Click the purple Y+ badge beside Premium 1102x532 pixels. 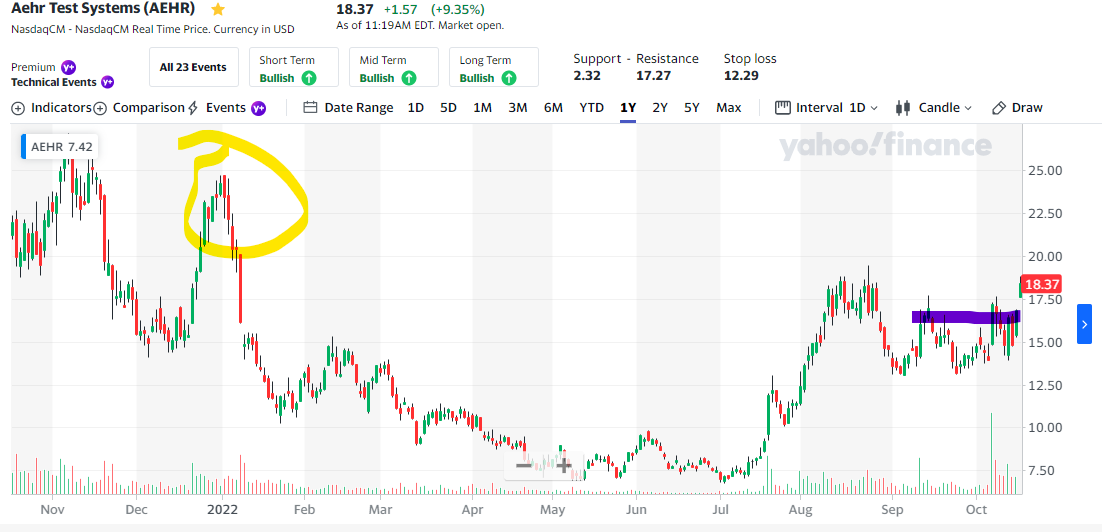[x=68, y=67]
